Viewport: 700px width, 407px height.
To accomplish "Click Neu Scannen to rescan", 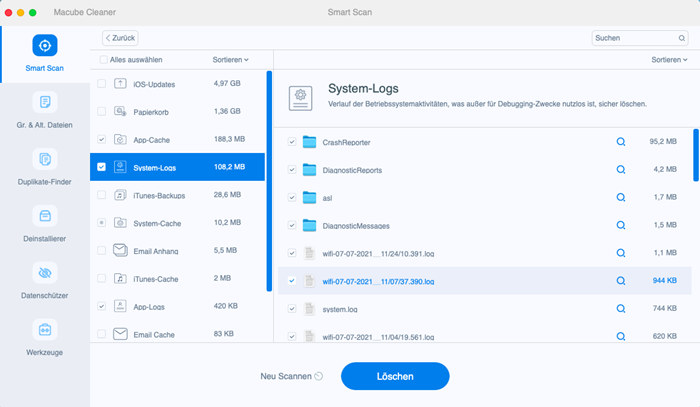I will coord(292,376).
